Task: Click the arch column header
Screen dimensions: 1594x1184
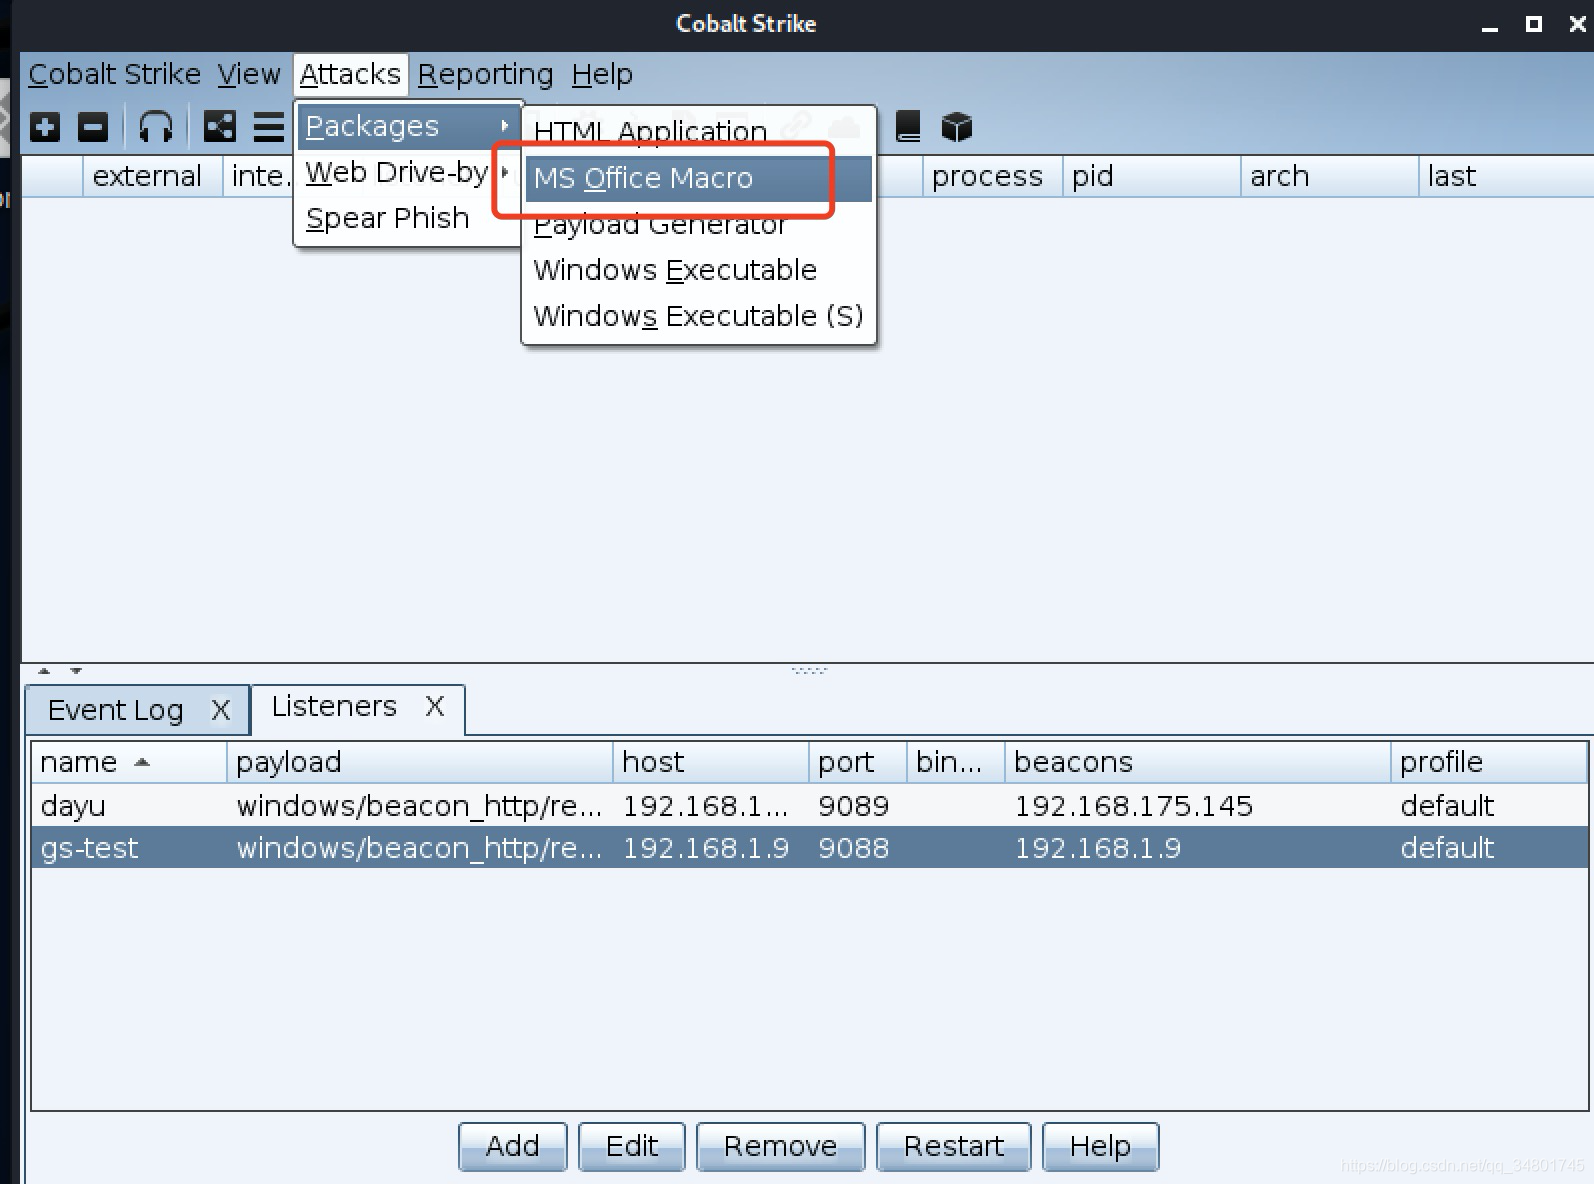Action: tap(1330, 176)
